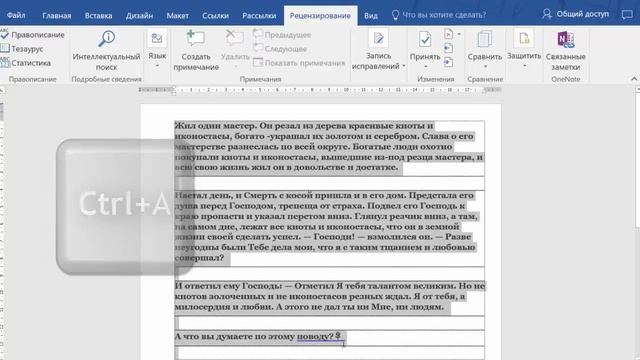This screenshot has height=360, width=640.
Task: Switch to the Главная tab
Action: click(57, 16)
